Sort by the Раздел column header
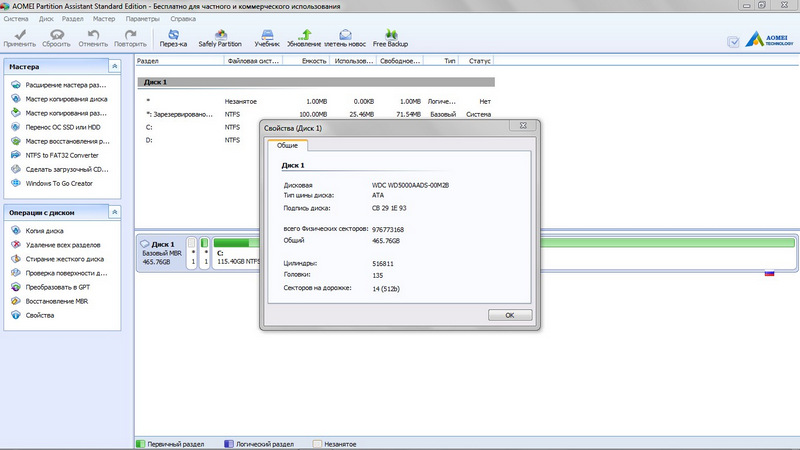 pos(179,61)
